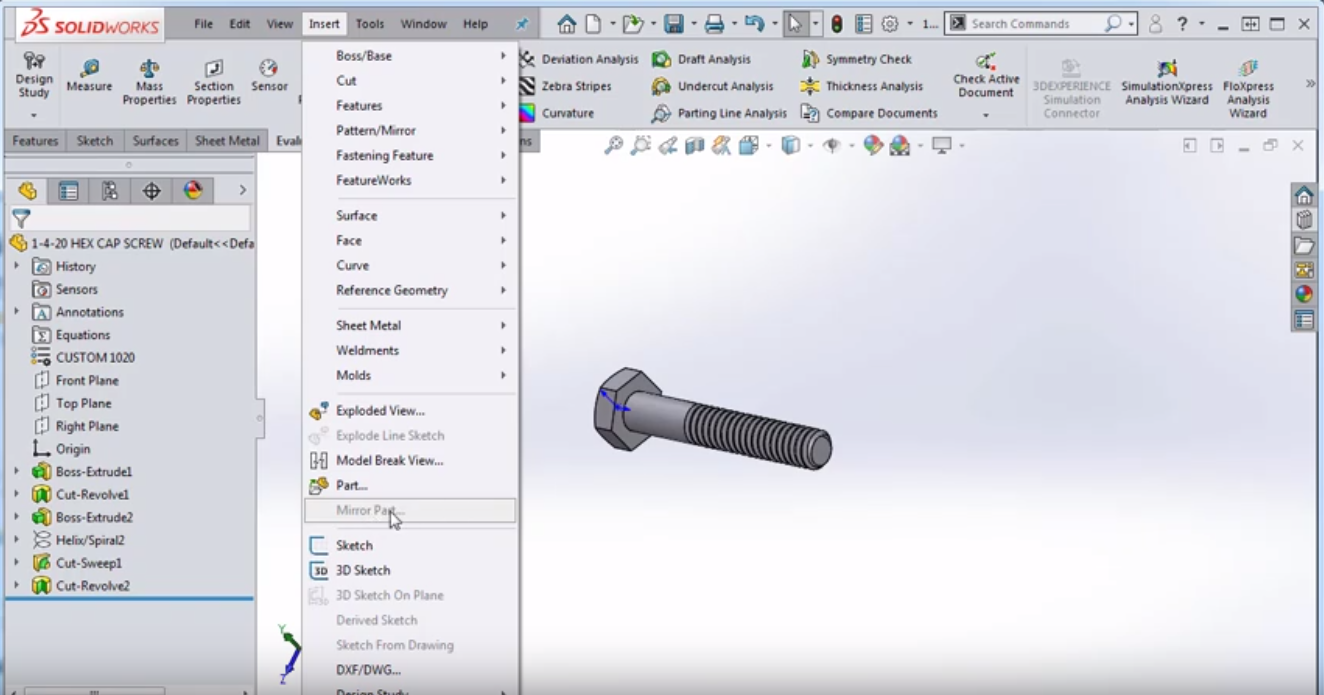
Task: Expand the History tree node
Action: pyautogui.click(x=16, y=266)
